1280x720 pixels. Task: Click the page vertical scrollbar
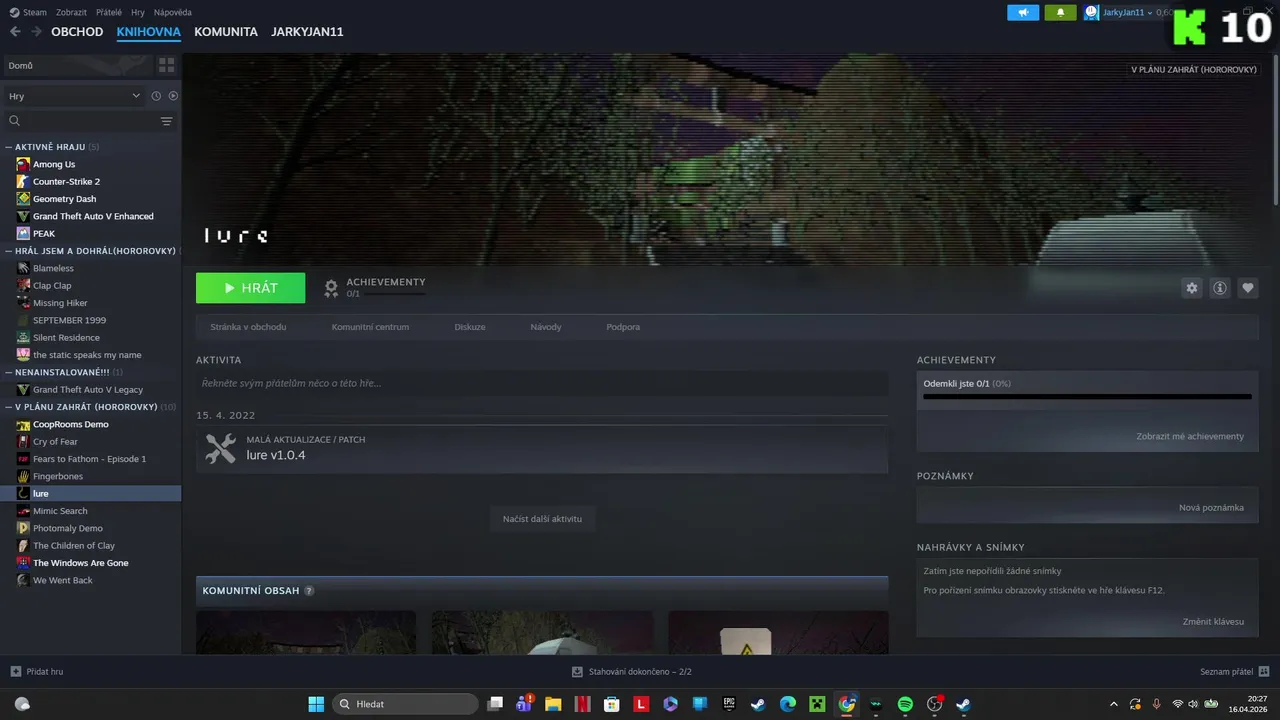(x=1274, y=130)
